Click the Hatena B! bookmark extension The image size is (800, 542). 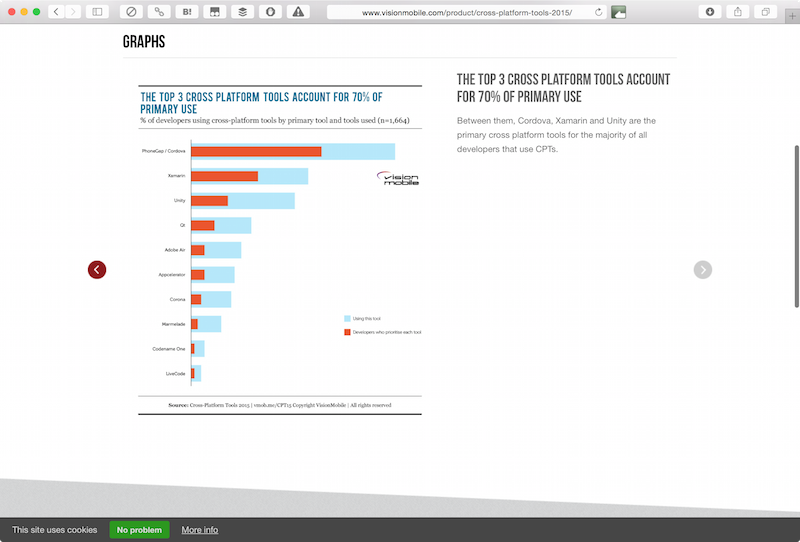[187, 12]
